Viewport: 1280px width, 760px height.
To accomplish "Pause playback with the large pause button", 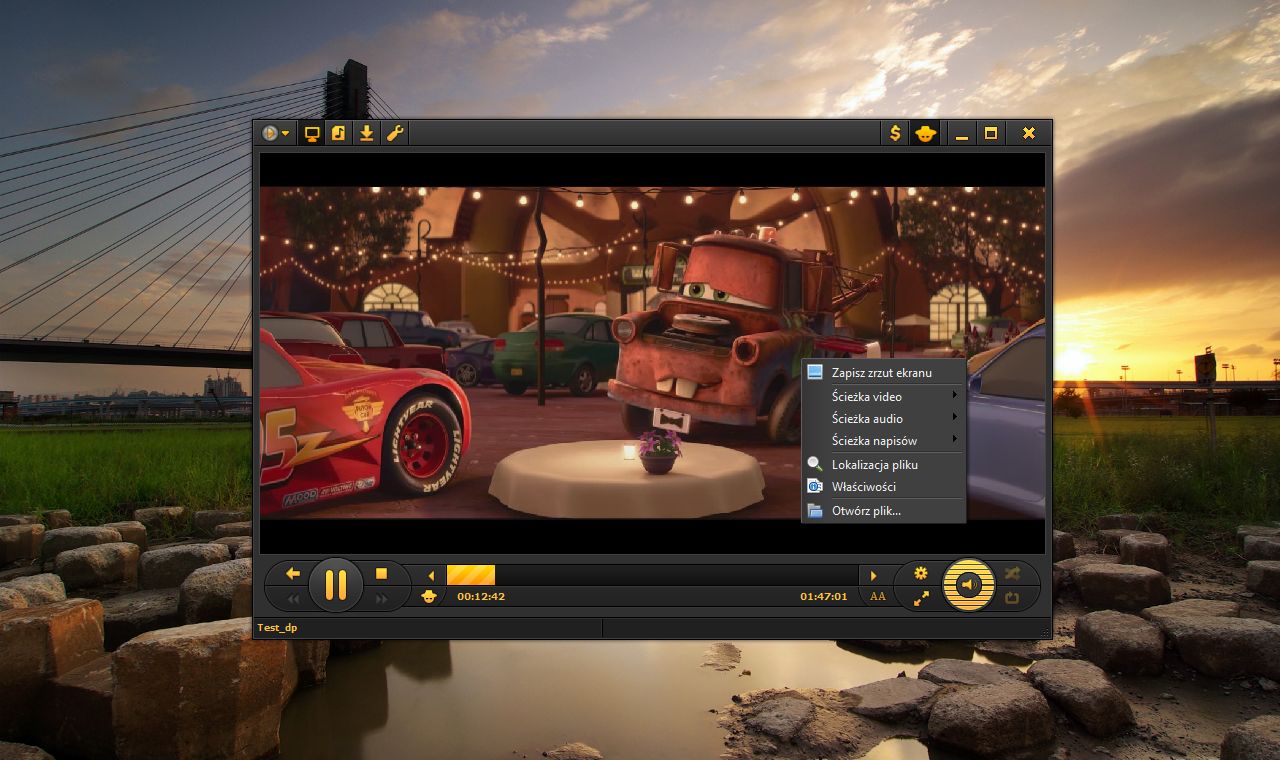I will (x=336, y=585).
